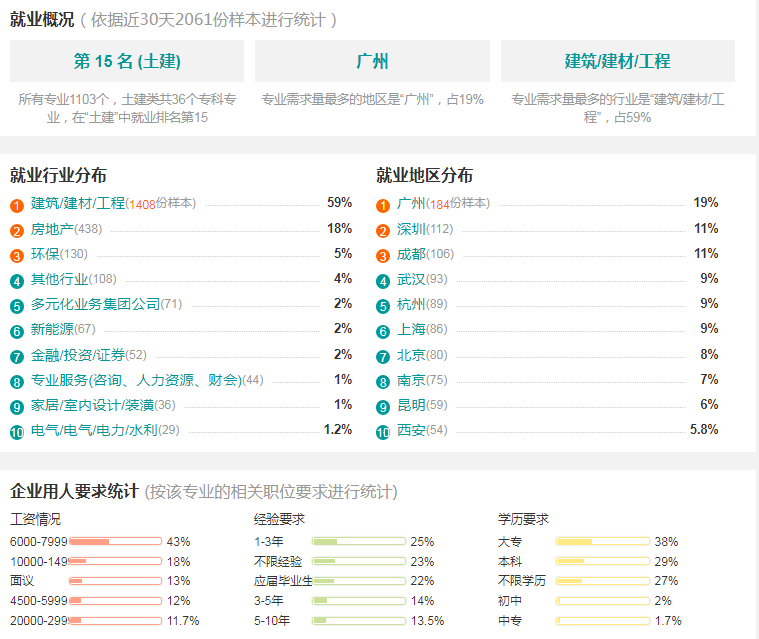
Task: Open the 上海 region link
Action: pyautogui.click(x=411, y=330)
